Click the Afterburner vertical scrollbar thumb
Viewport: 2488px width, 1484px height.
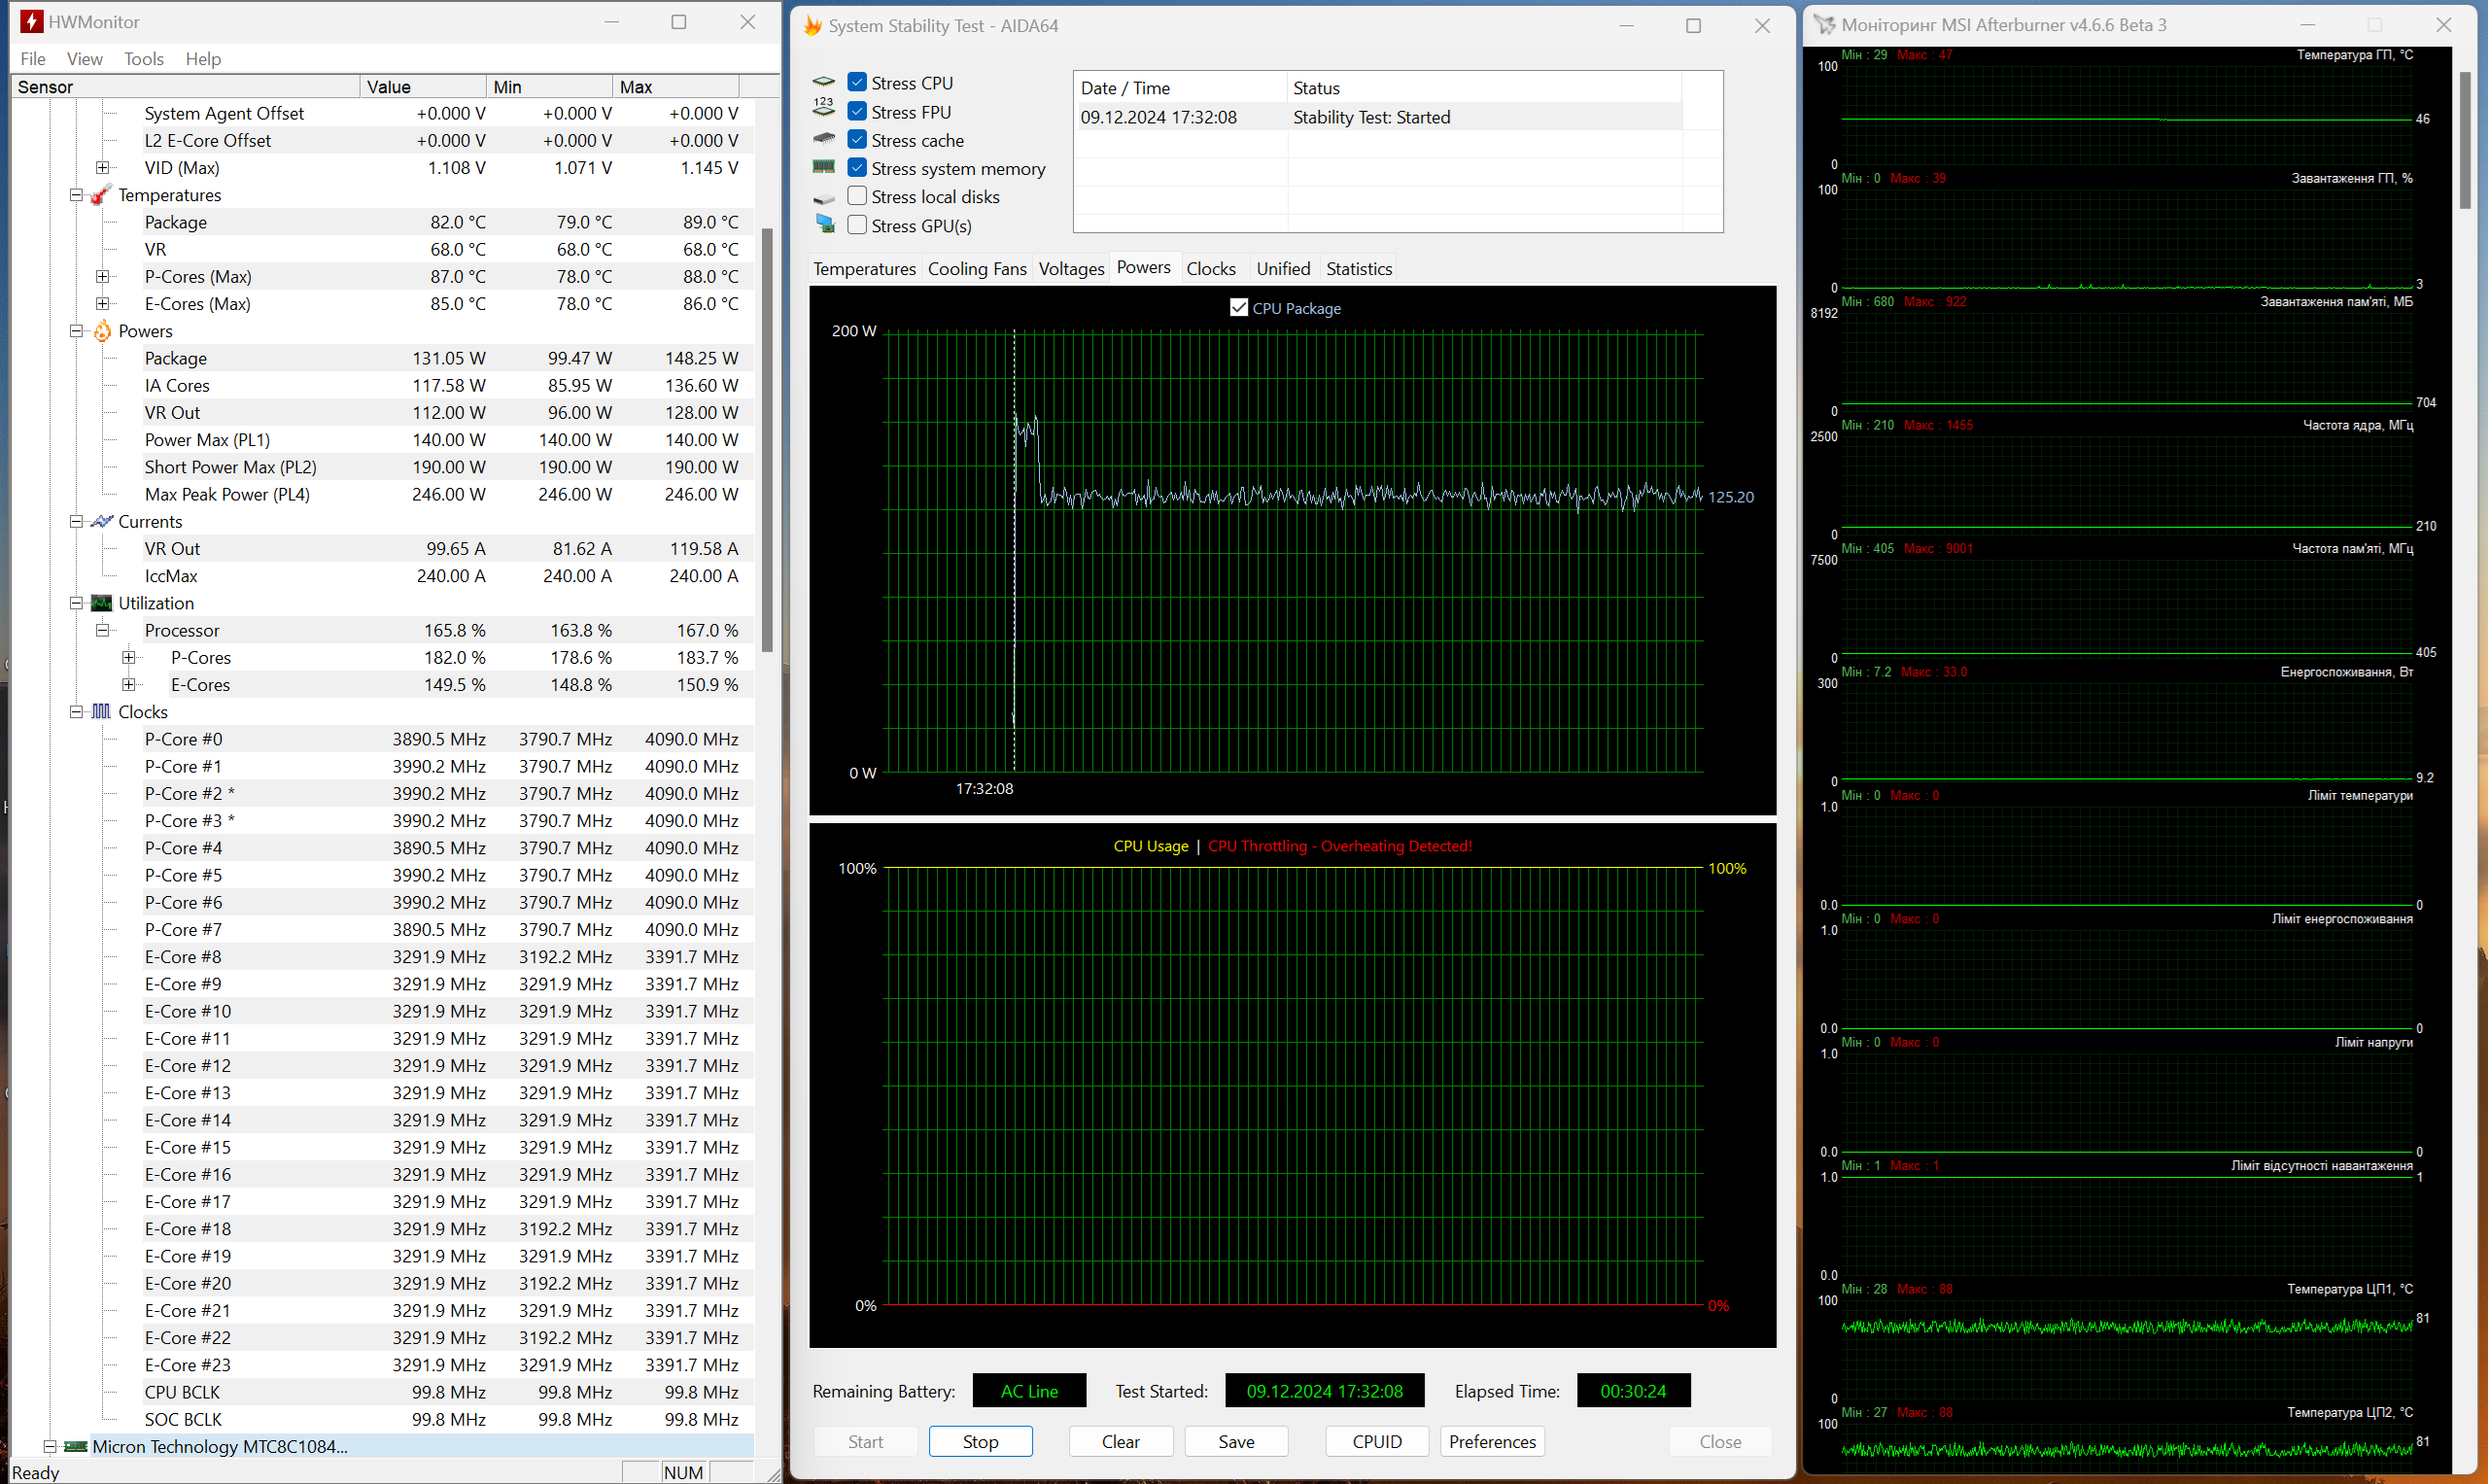(2465, 140)
